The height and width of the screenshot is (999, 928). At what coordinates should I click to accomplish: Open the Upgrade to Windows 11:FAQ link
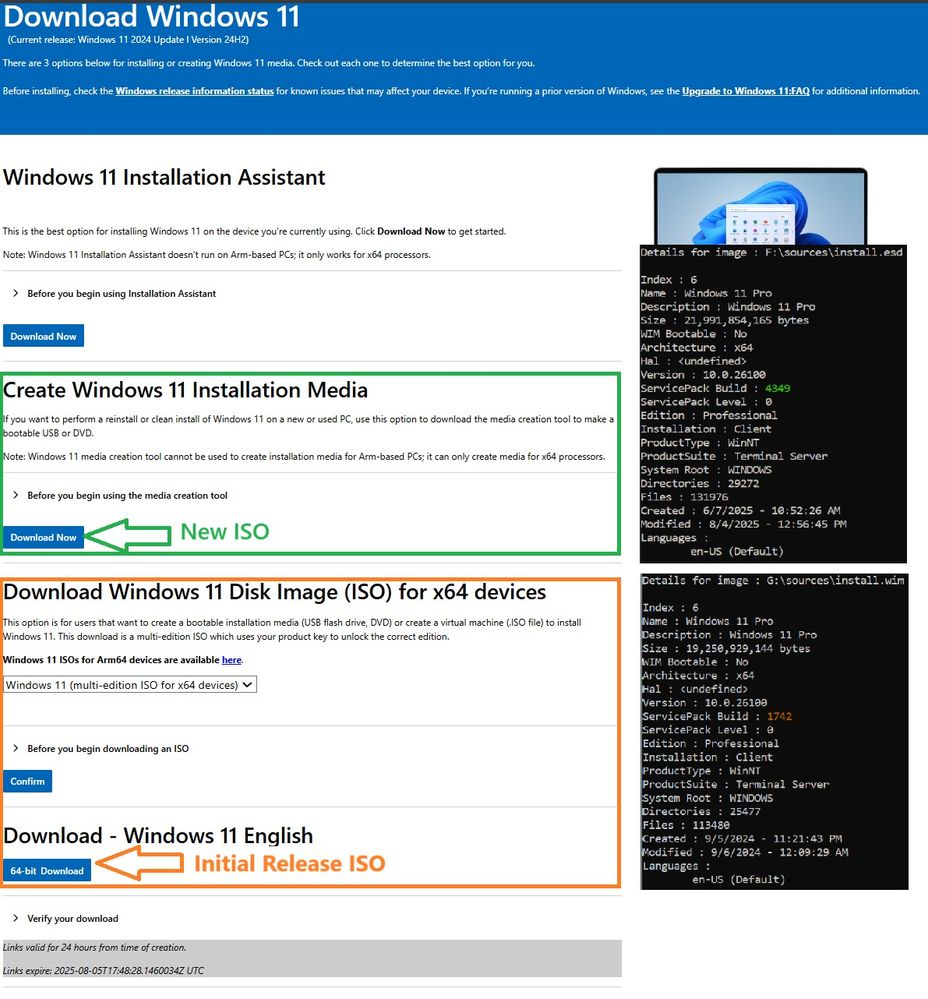tap(745, 91)
